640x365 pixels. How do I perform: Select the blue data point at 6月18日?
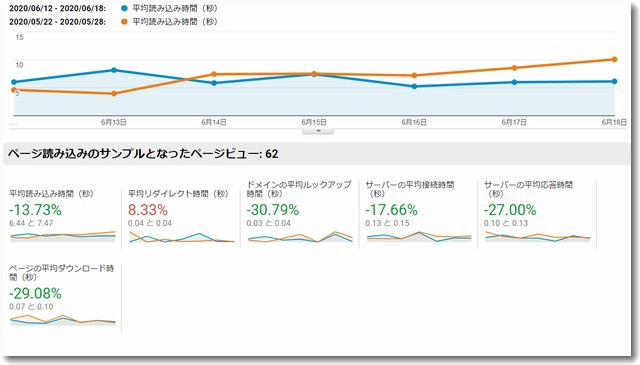614,81
